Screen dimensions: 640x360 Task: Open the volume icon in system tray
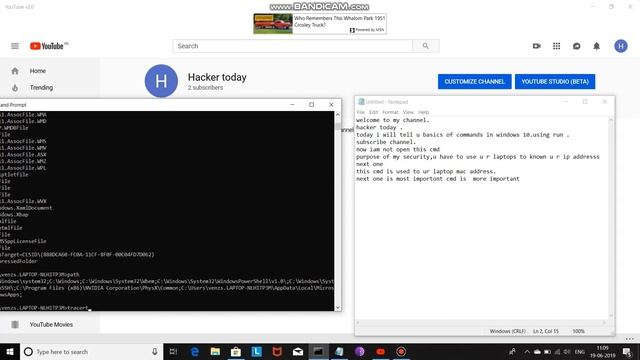tap(567, 351)
